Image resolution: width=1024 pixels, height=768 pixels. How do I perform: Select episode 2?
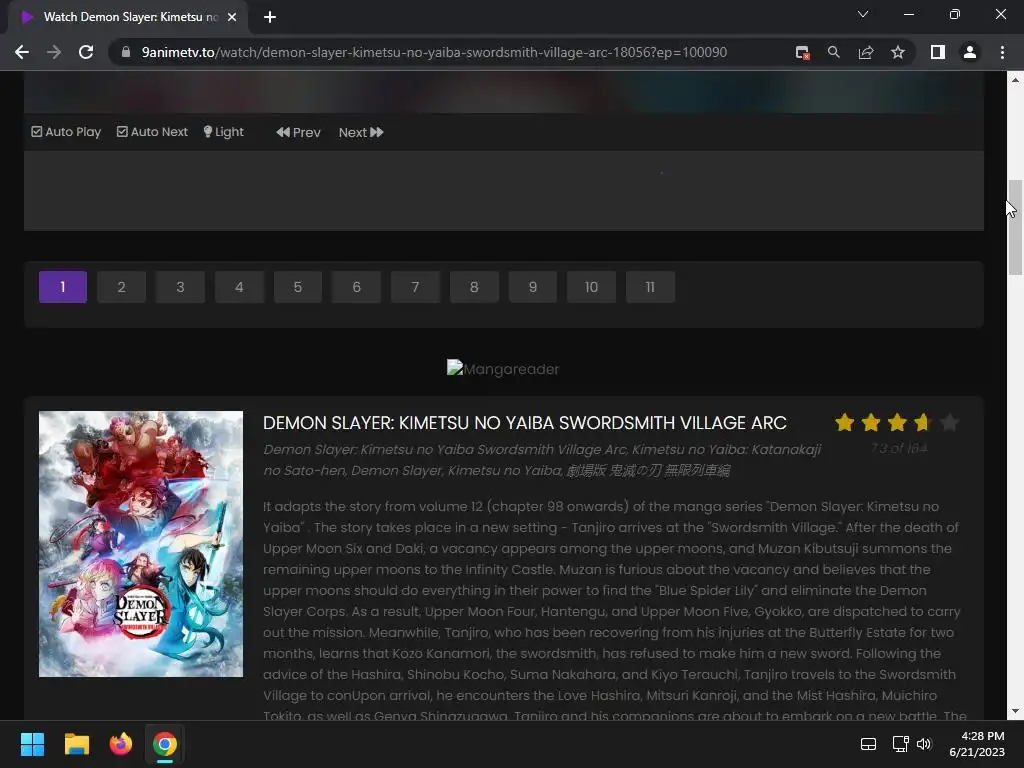[121, 287]
